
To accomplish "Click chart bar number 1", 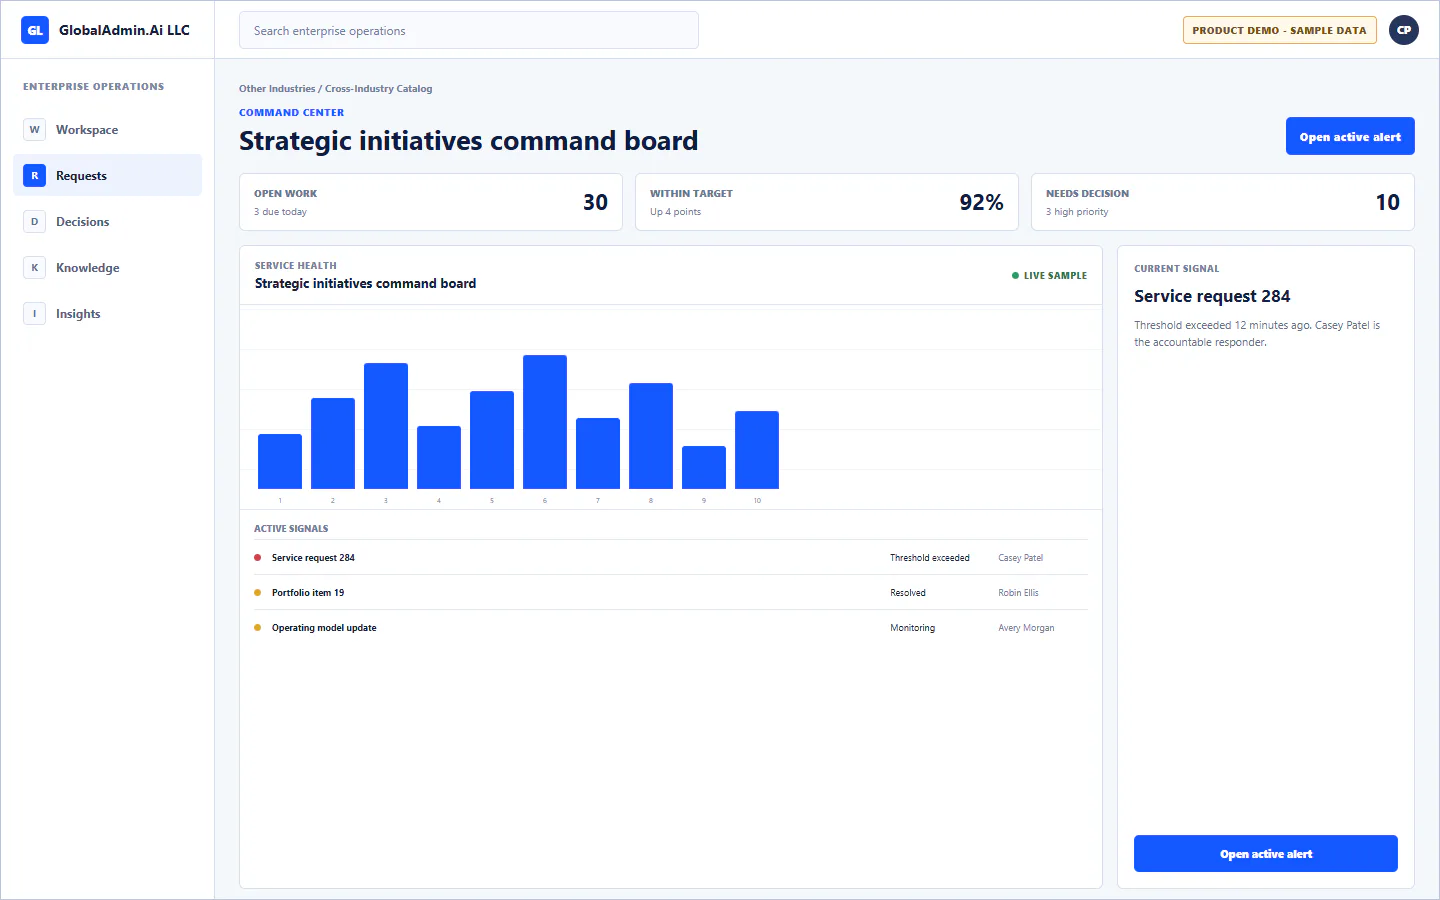I will pyautogui.click(x=280, y=462).
